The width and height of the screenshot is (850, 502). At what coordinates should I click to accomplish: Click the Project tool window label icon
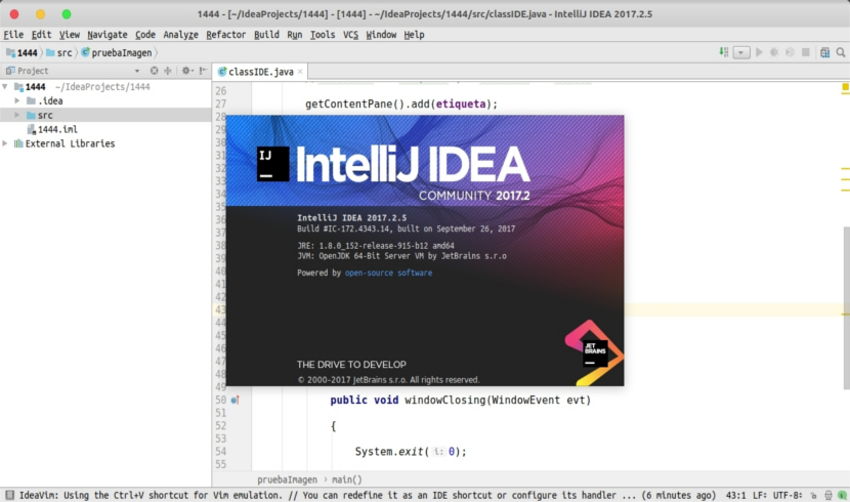[10, 70]
